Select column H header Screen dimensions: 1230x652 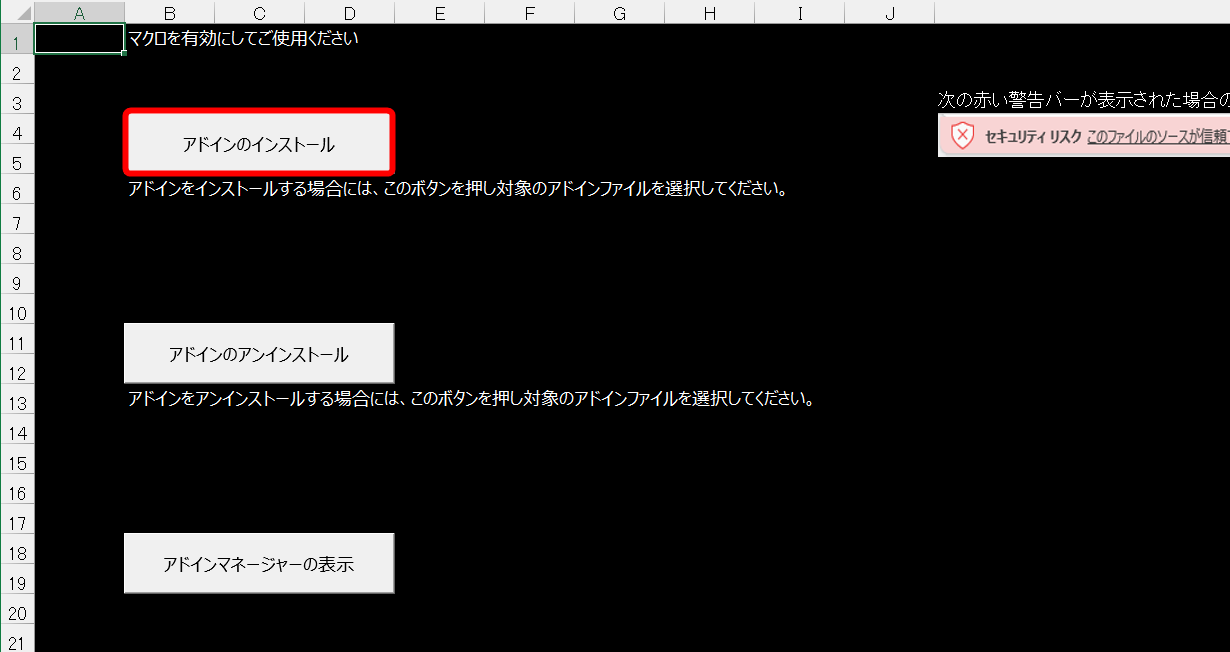(710, 12)
